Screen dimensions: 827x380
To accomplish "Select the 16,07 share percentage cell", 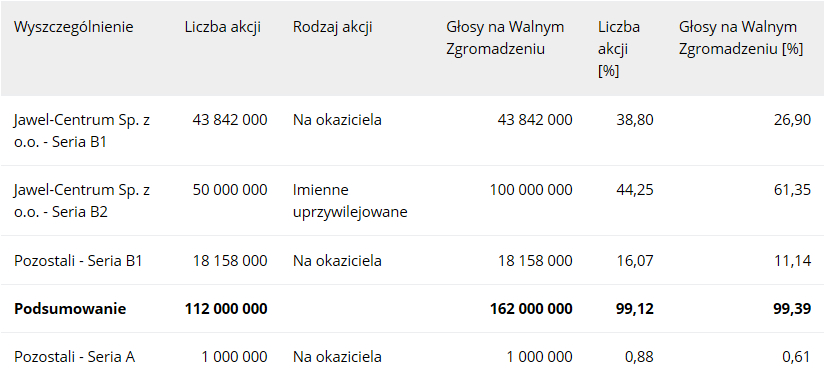I will [635, 261].
